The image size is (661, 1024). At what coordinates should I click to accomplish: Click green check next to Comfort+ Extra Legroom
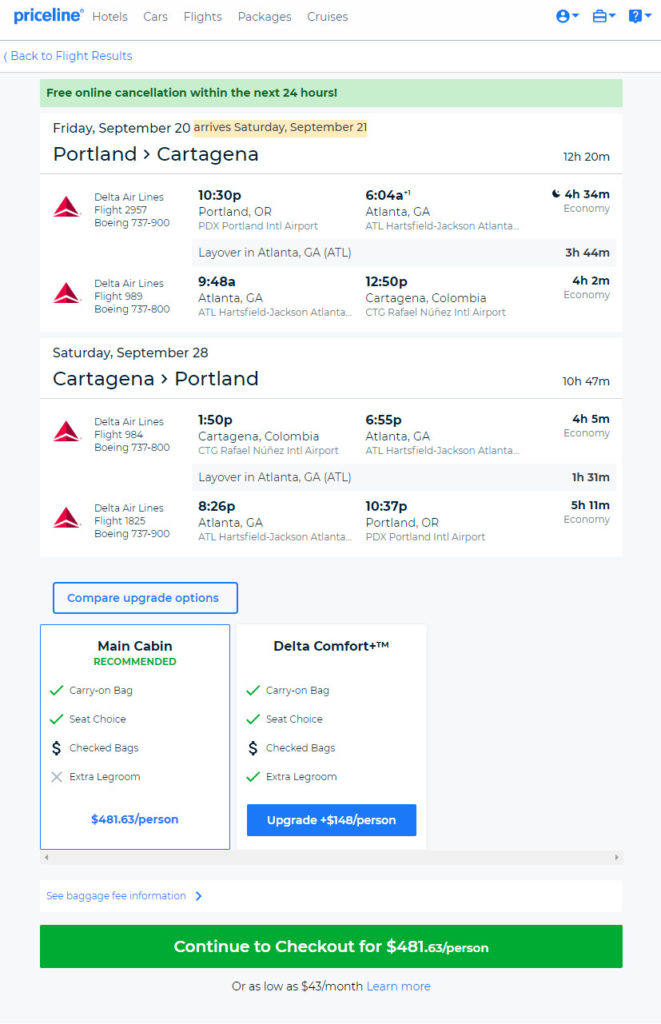click(x=253, y=776)
